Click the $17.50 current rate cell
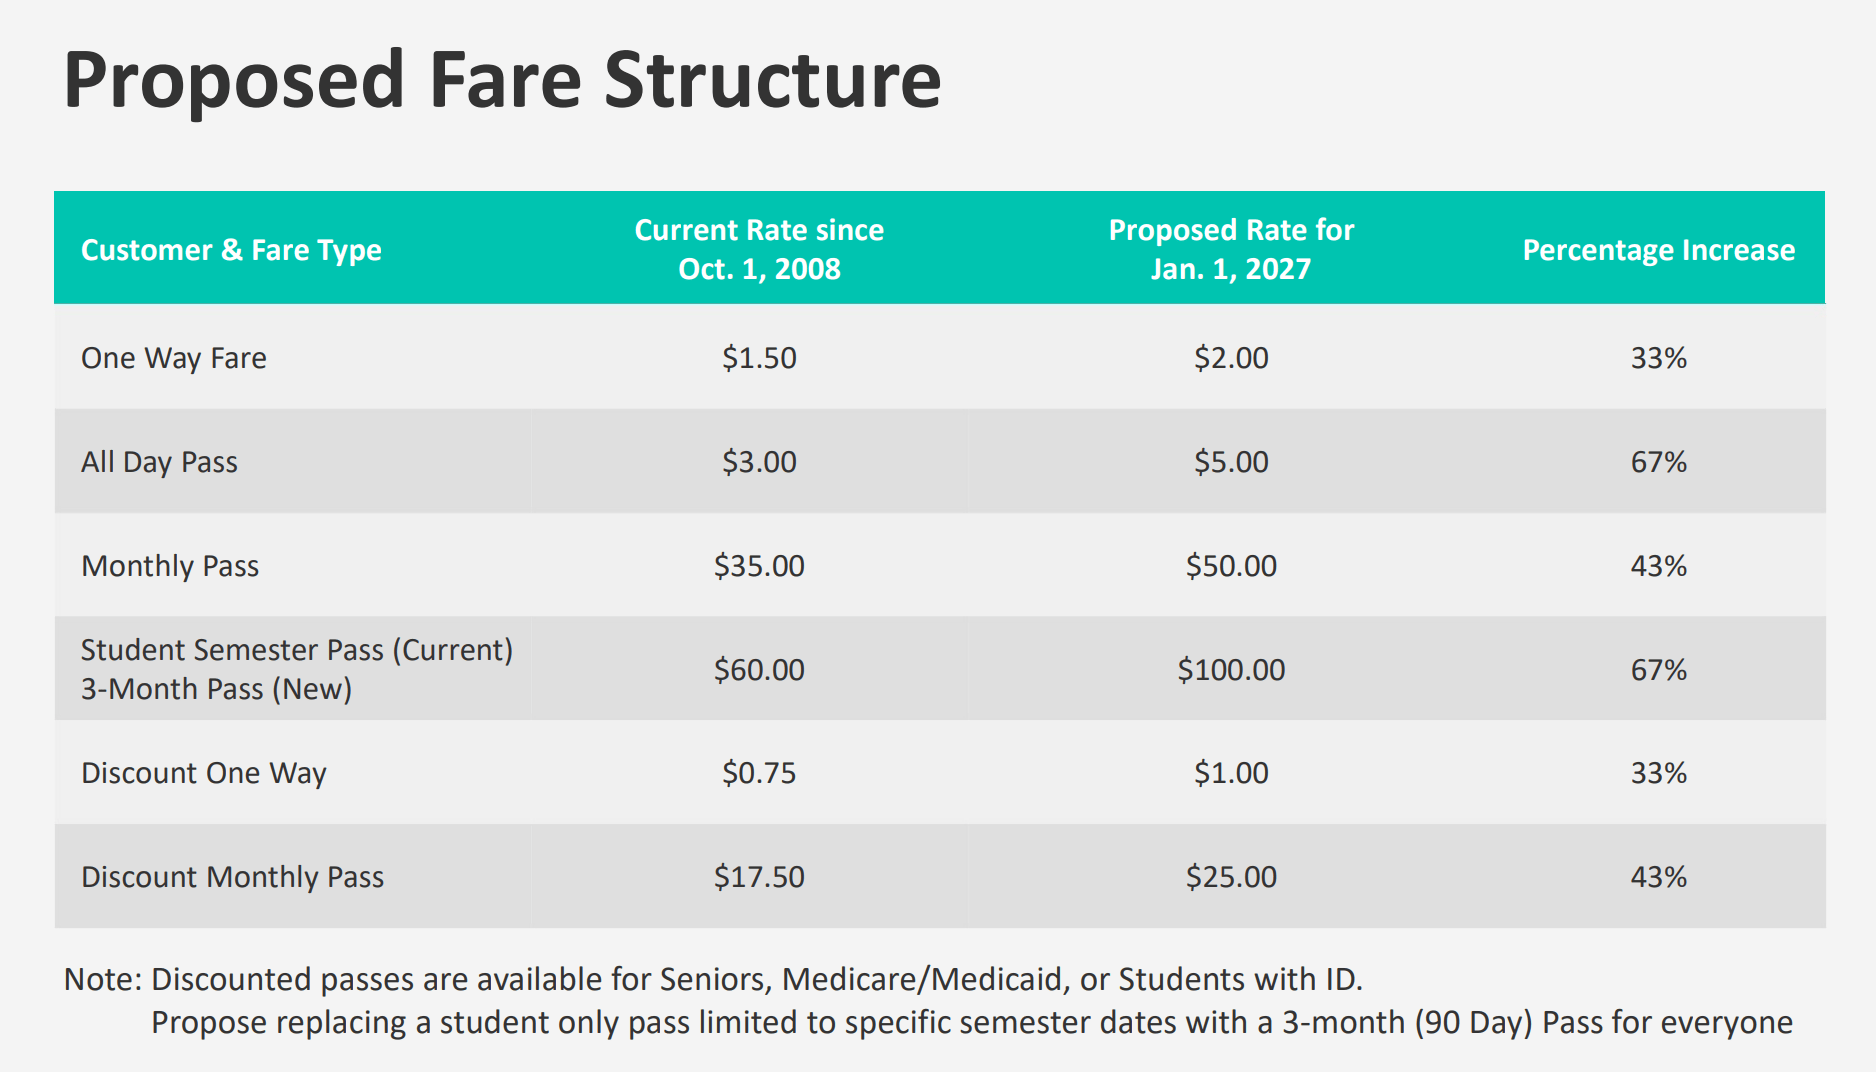This screenshot has width=1876, height=1072. point(759,877)
